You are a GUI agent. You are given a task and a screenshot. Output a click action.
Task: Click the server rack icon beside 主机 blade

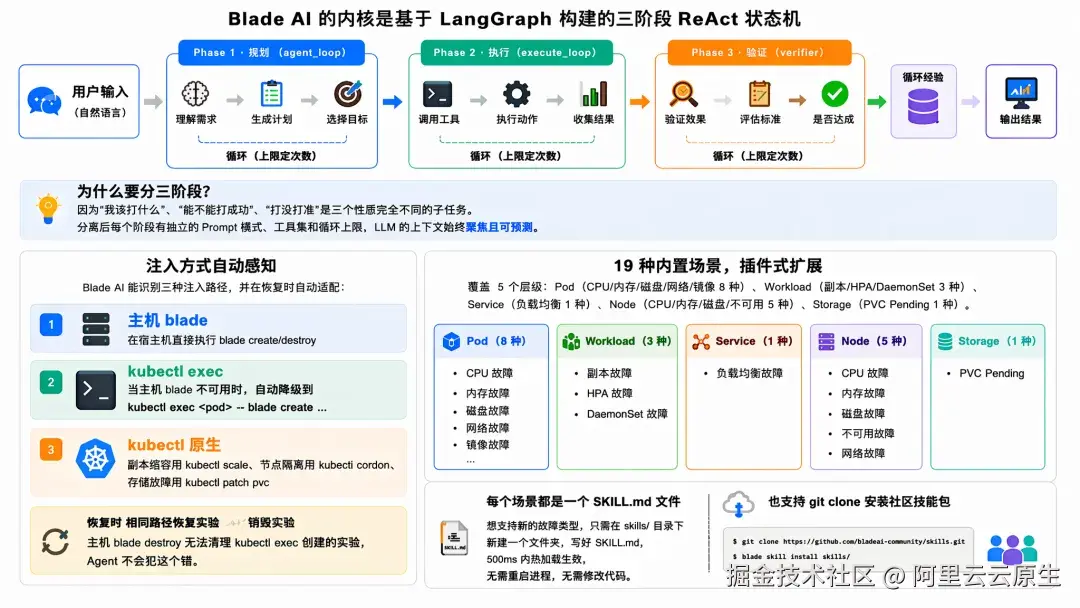point(96,329)
